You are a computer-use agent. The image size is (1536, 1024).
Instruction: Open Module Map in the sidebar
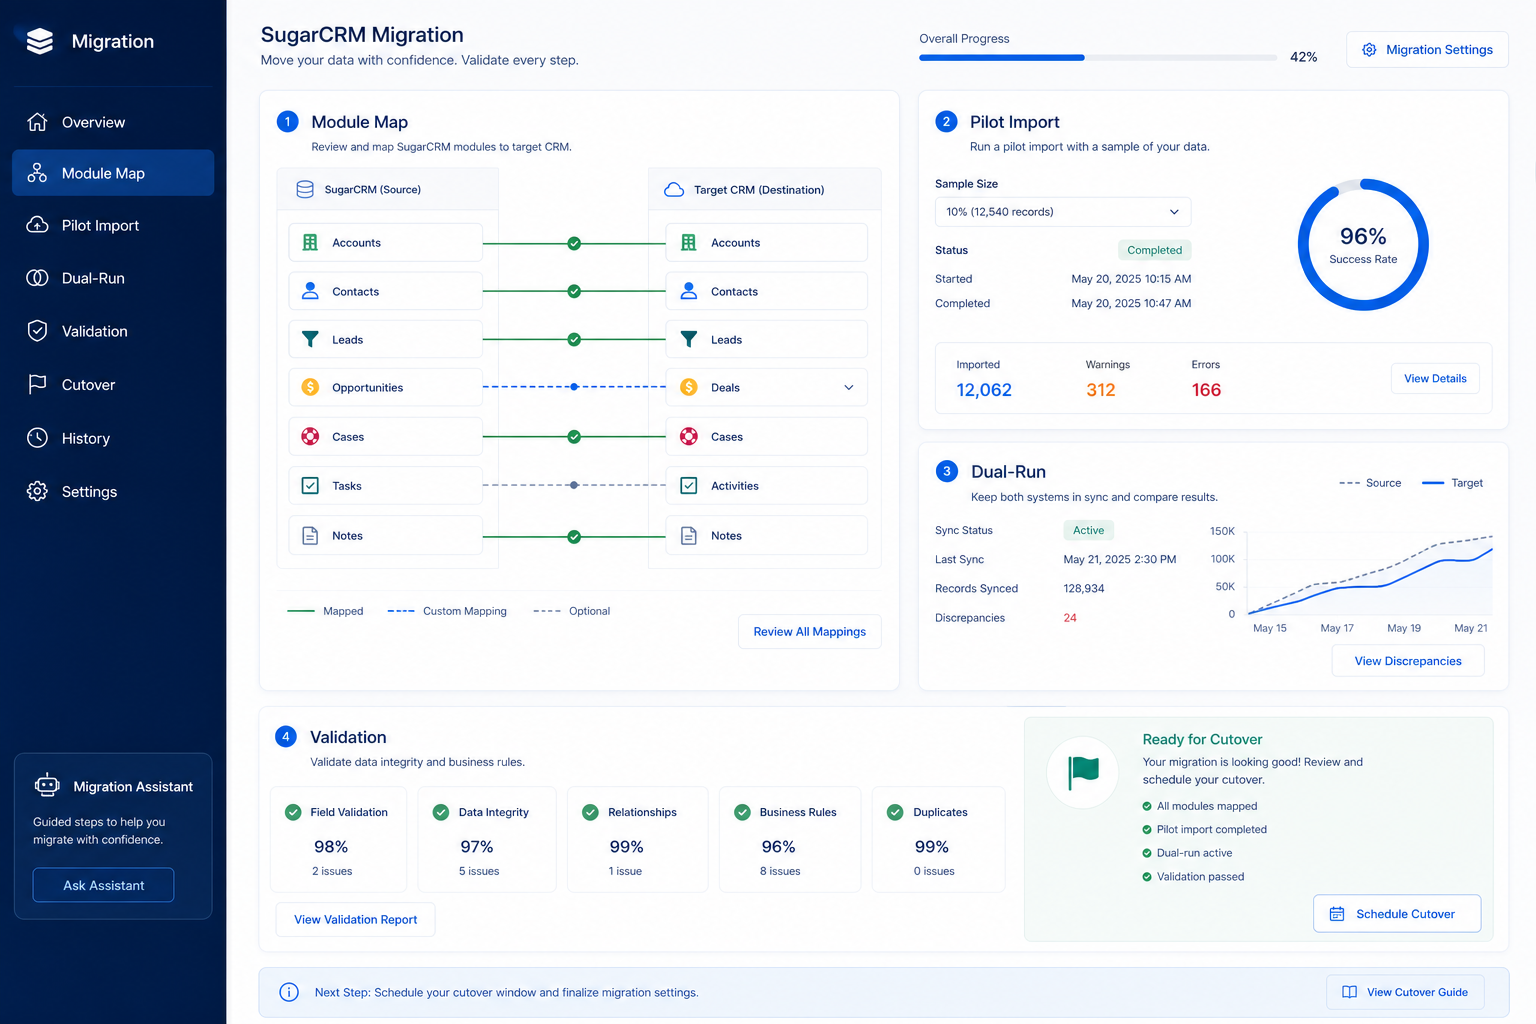point(113,173)
